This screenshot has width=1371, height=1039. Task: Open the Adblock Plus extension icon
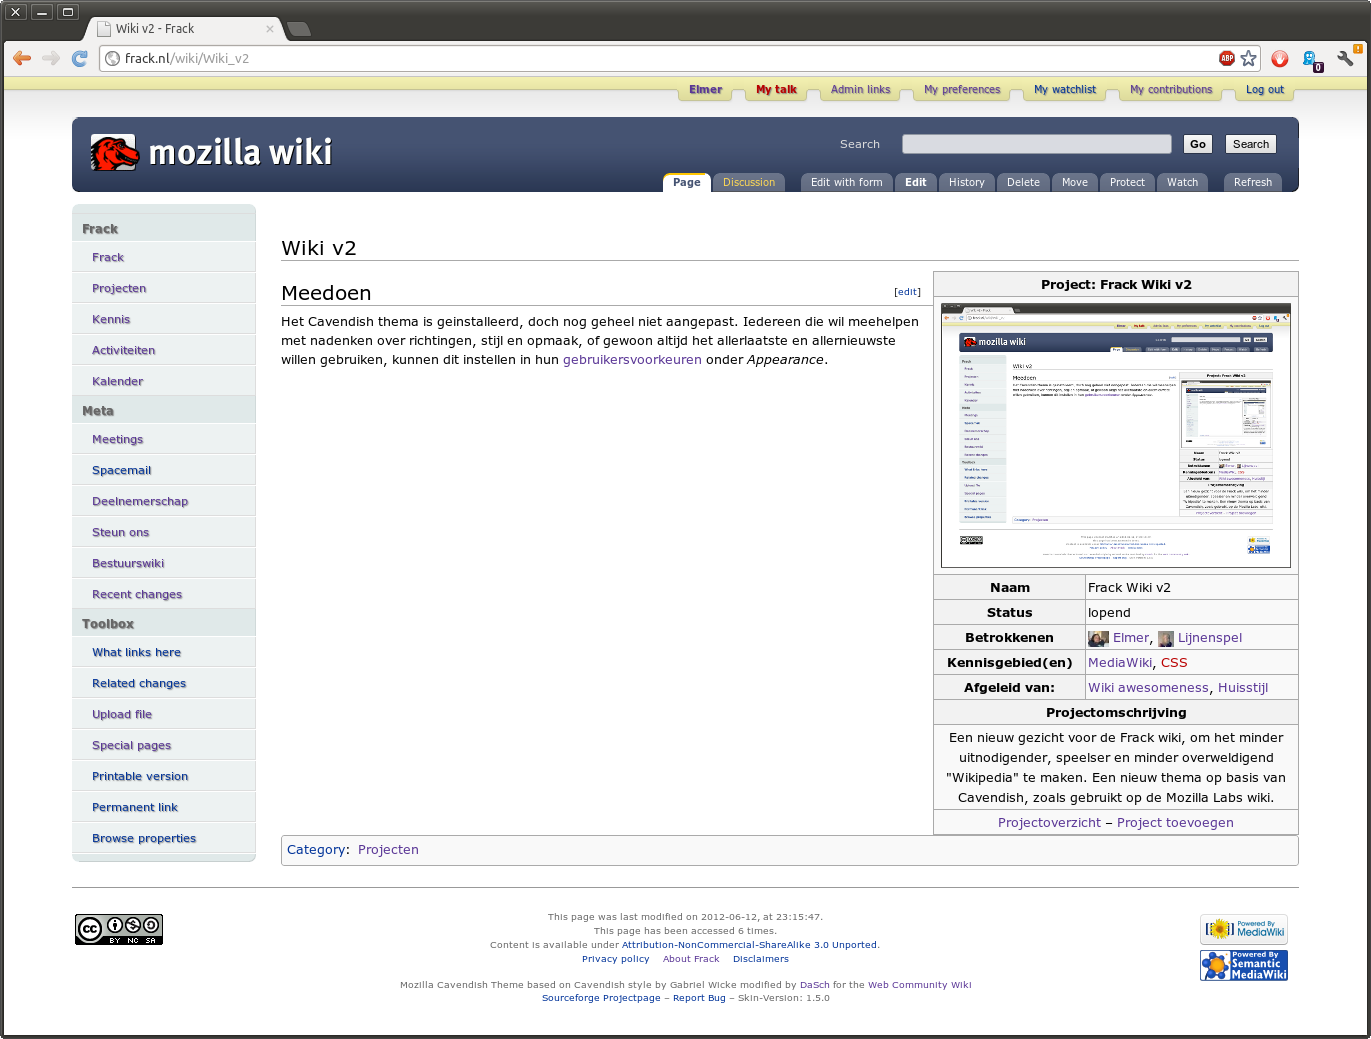[1227, 58]
